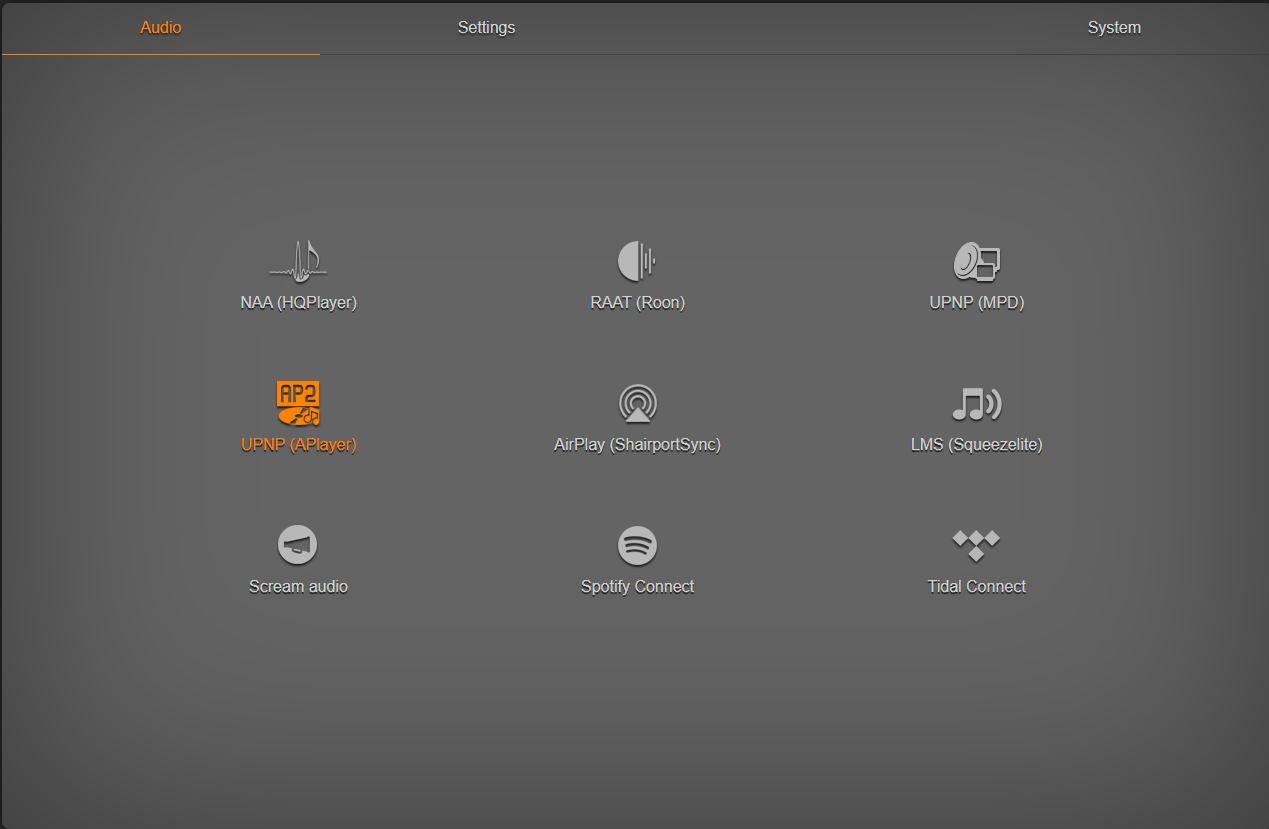Click the "Scream audio" label
Image resolution: width=1269 pixels, height=829 pixels.
[x=298, y=587]
